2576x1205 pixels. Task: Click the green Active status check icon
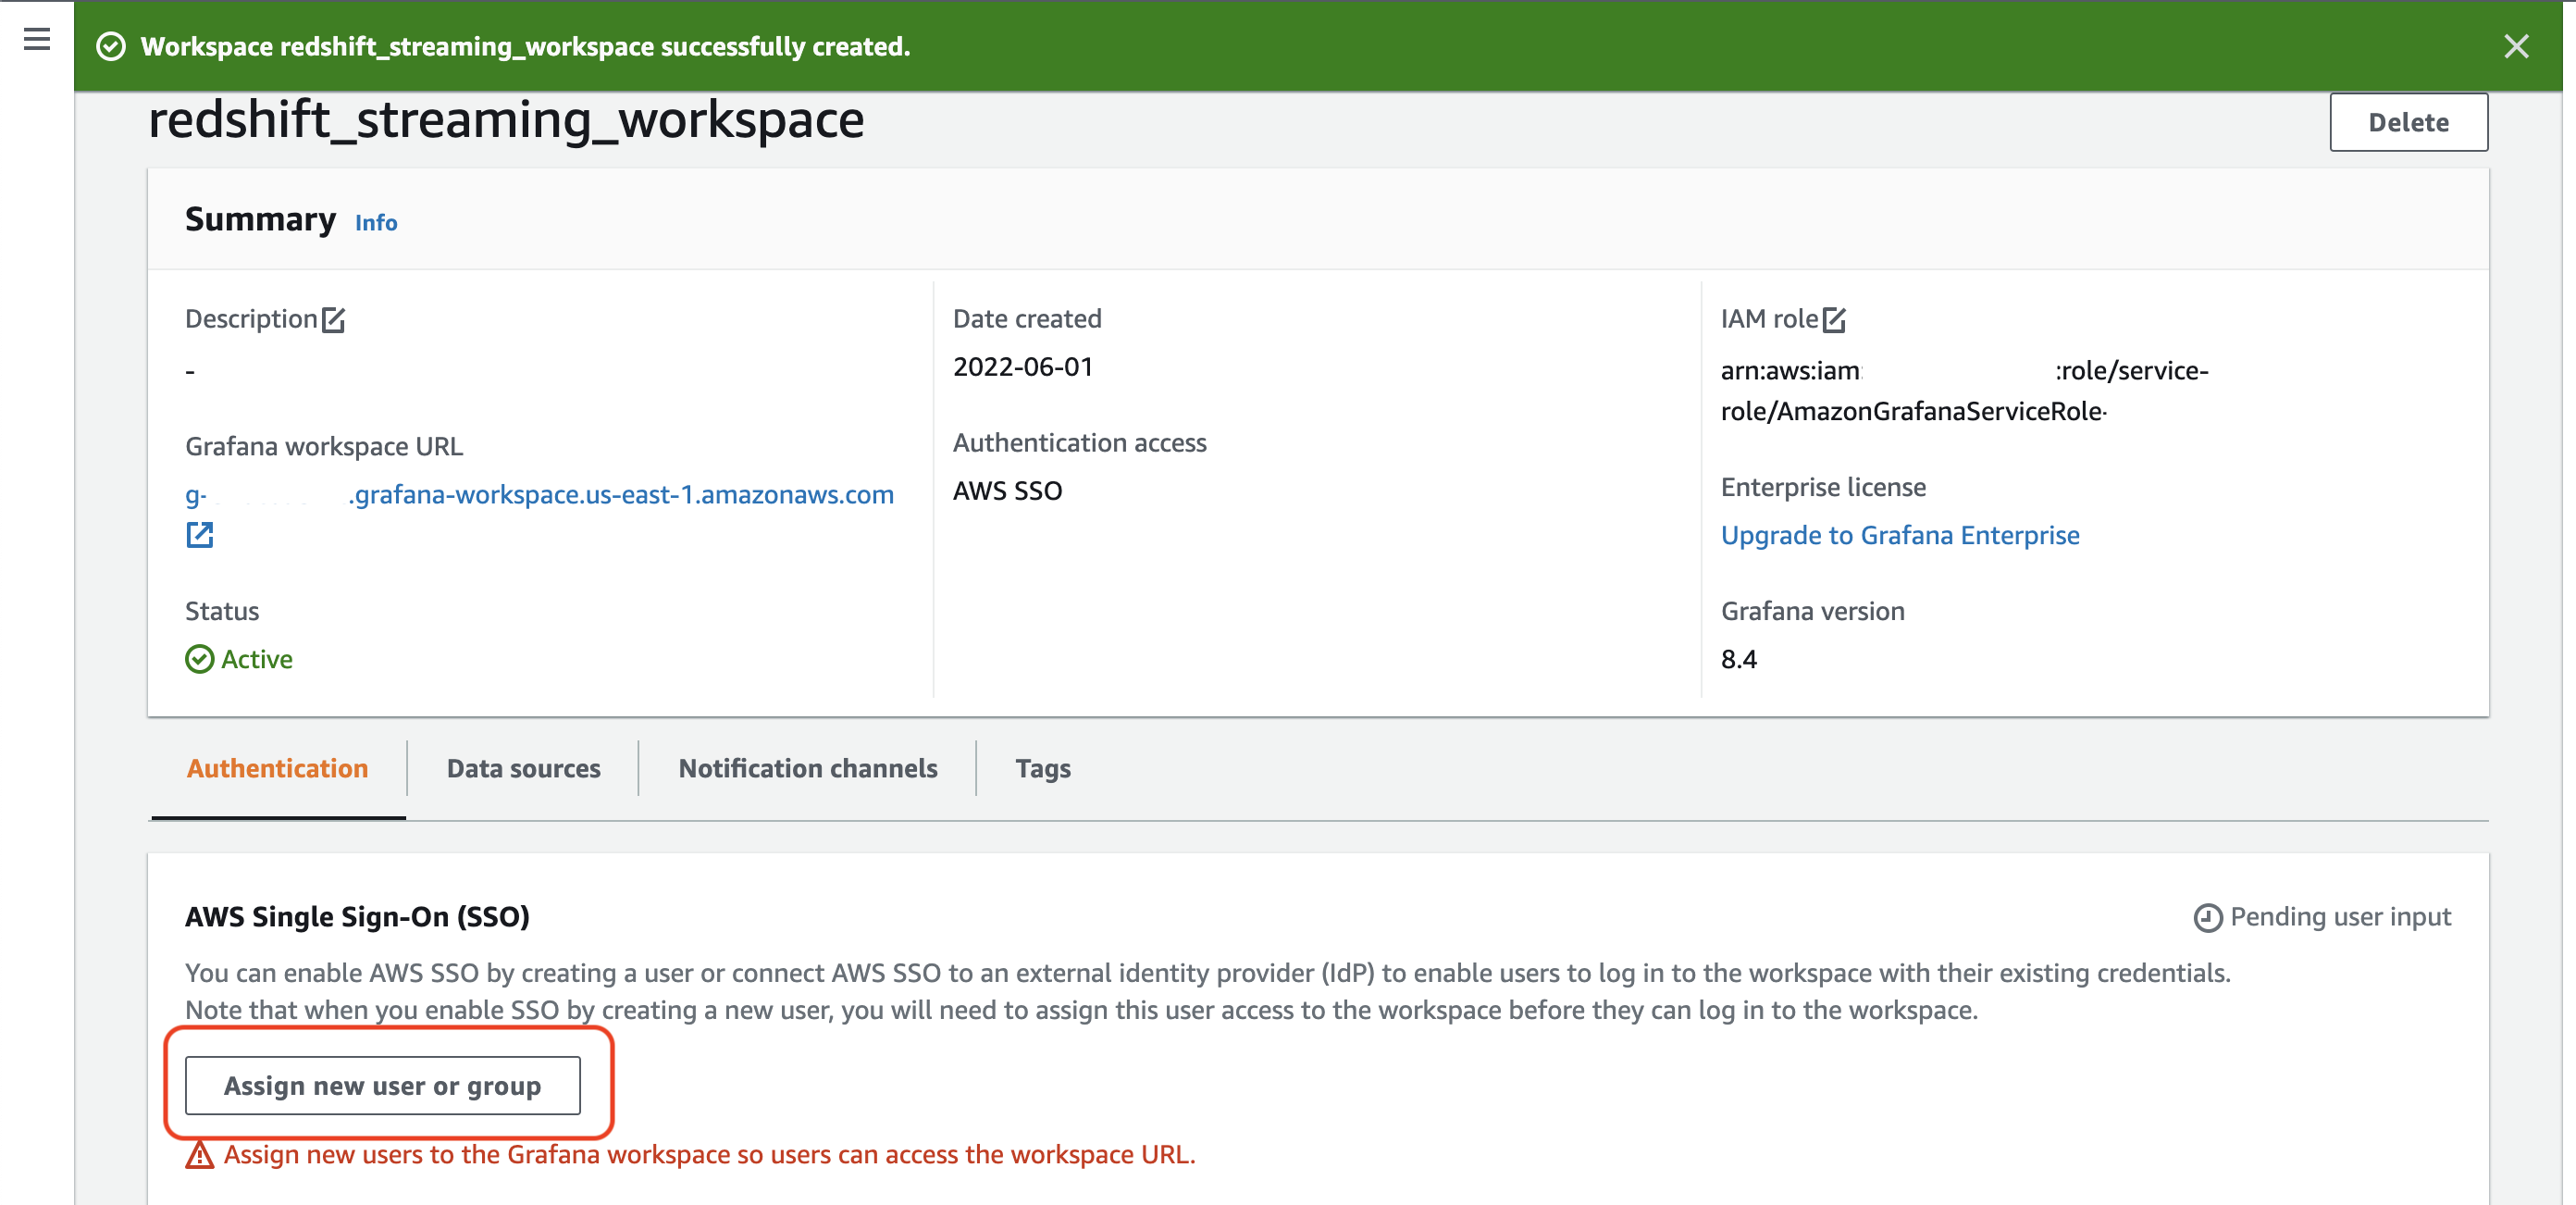(200, 659)
